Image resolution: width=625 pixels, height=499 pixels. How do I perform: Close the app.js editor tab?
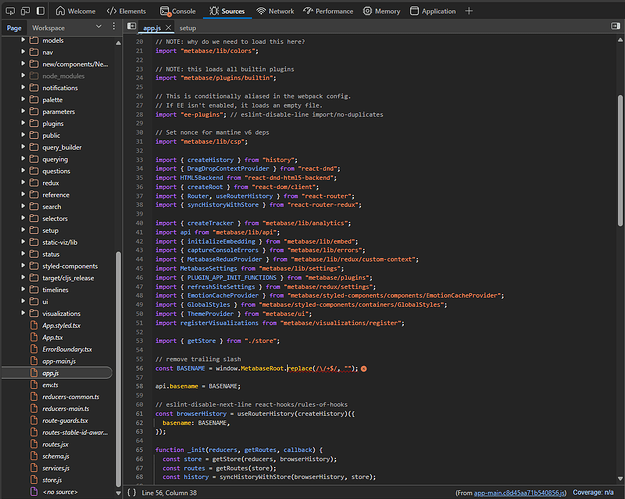tap(168, 28)
